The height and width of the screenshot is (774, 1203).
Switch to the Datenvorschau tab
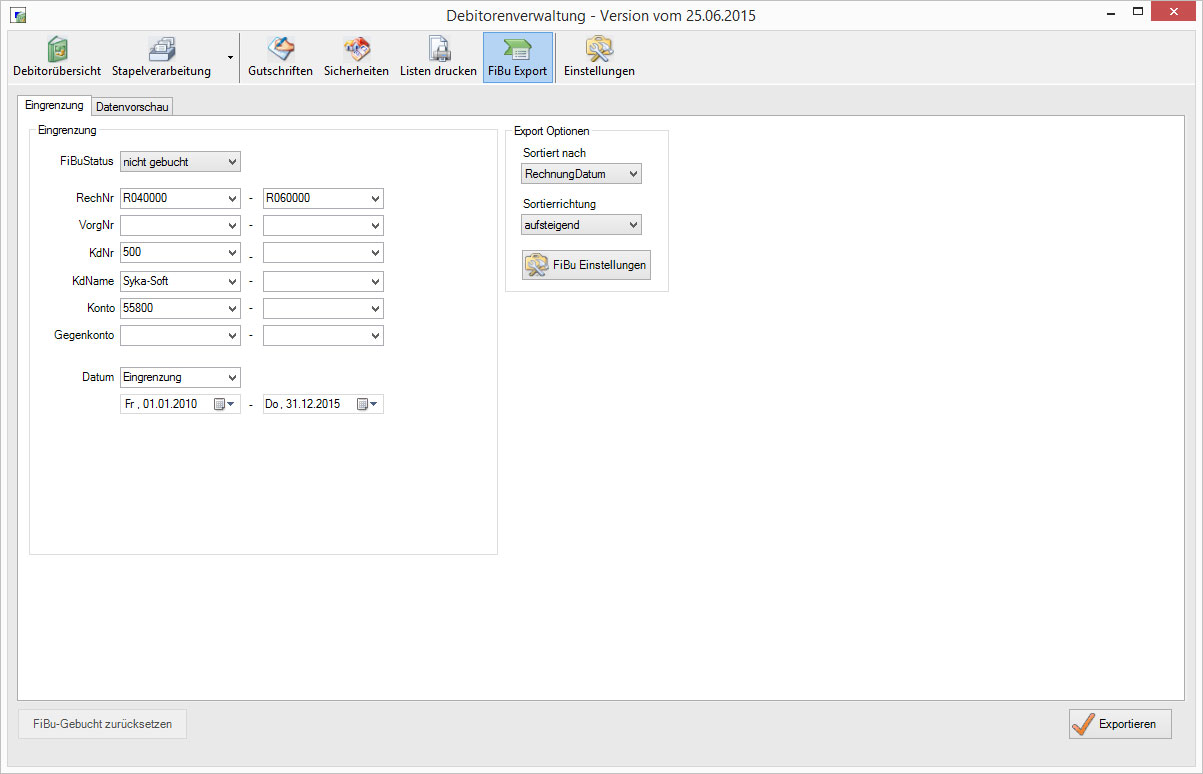point(132,106)
